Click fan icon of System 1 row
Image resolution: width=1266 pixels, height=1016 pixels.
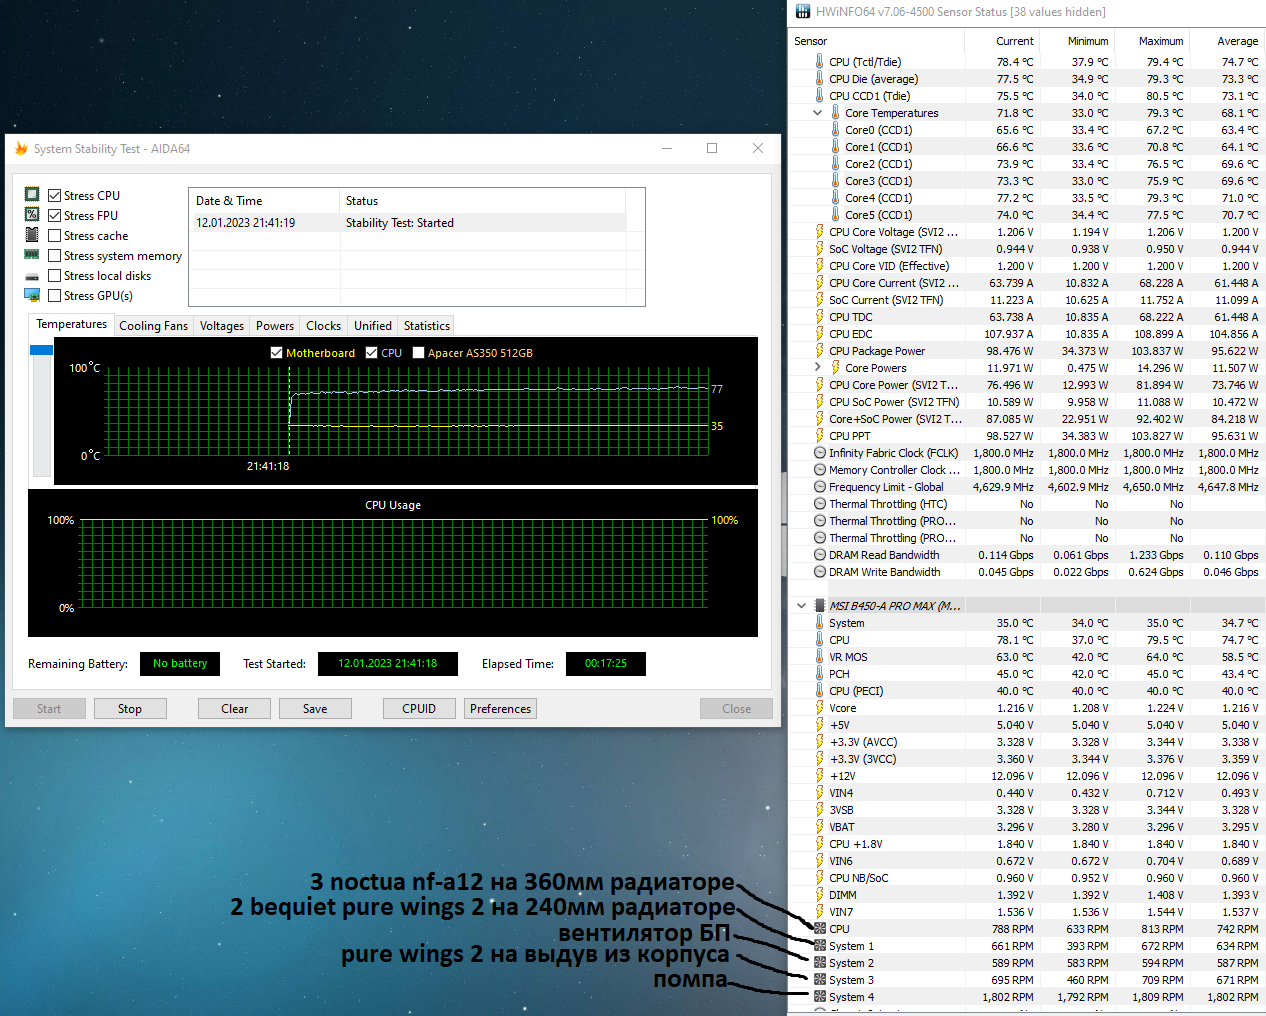coord(820,946)
